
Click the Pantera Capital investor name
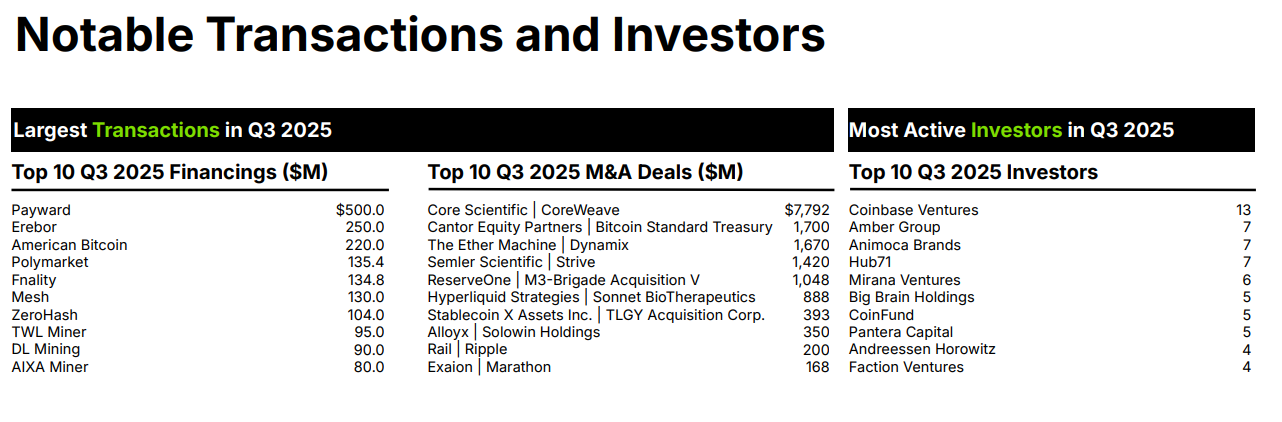(900, 332)
